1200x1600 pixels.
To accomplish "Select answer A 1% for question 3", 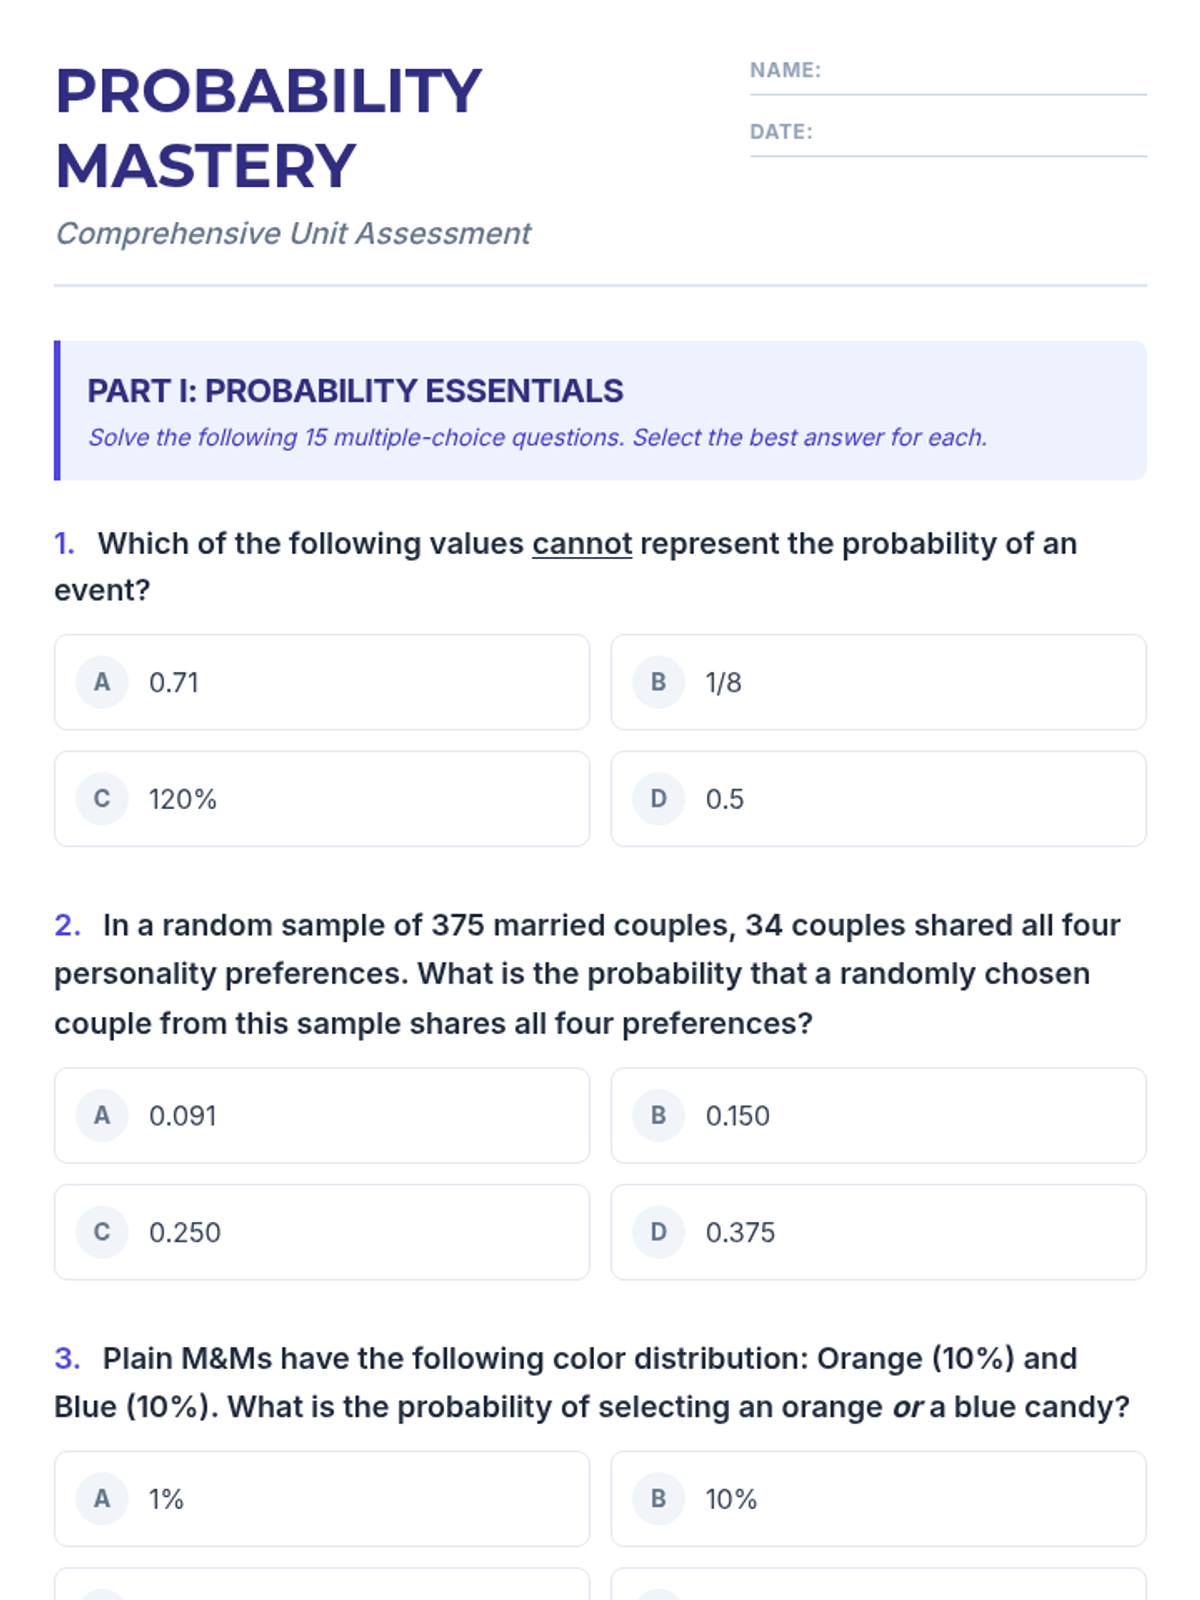I will tap(321, 1498).
